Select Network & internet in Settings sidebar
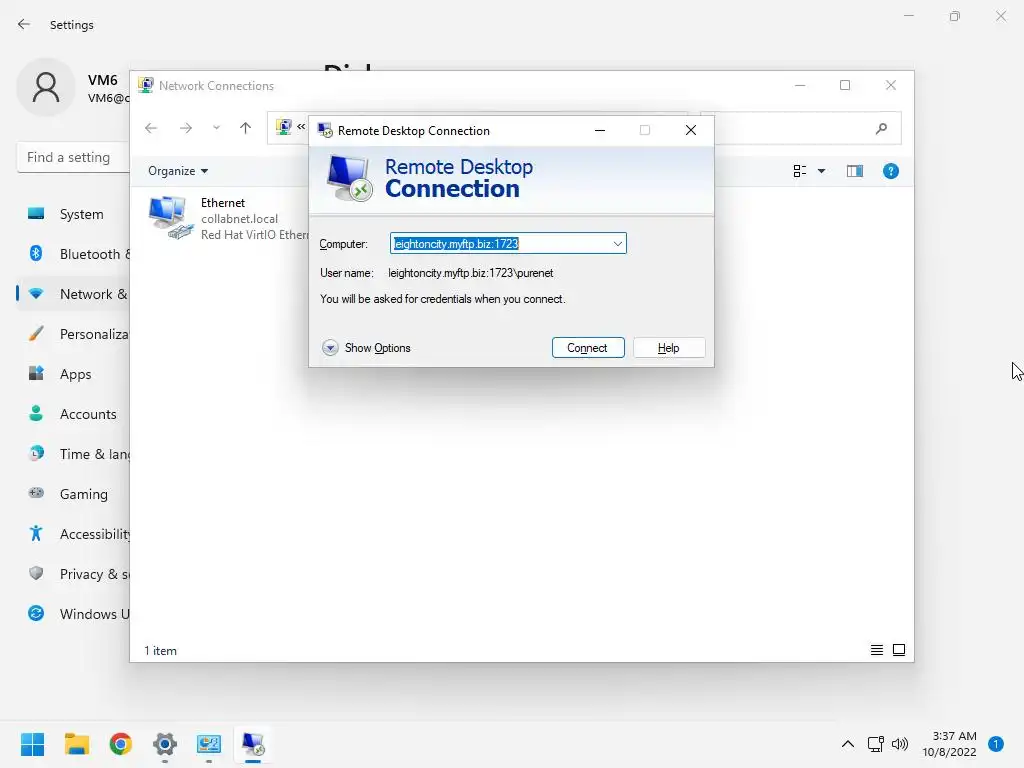1024x768 pixels. click(73, 294)
